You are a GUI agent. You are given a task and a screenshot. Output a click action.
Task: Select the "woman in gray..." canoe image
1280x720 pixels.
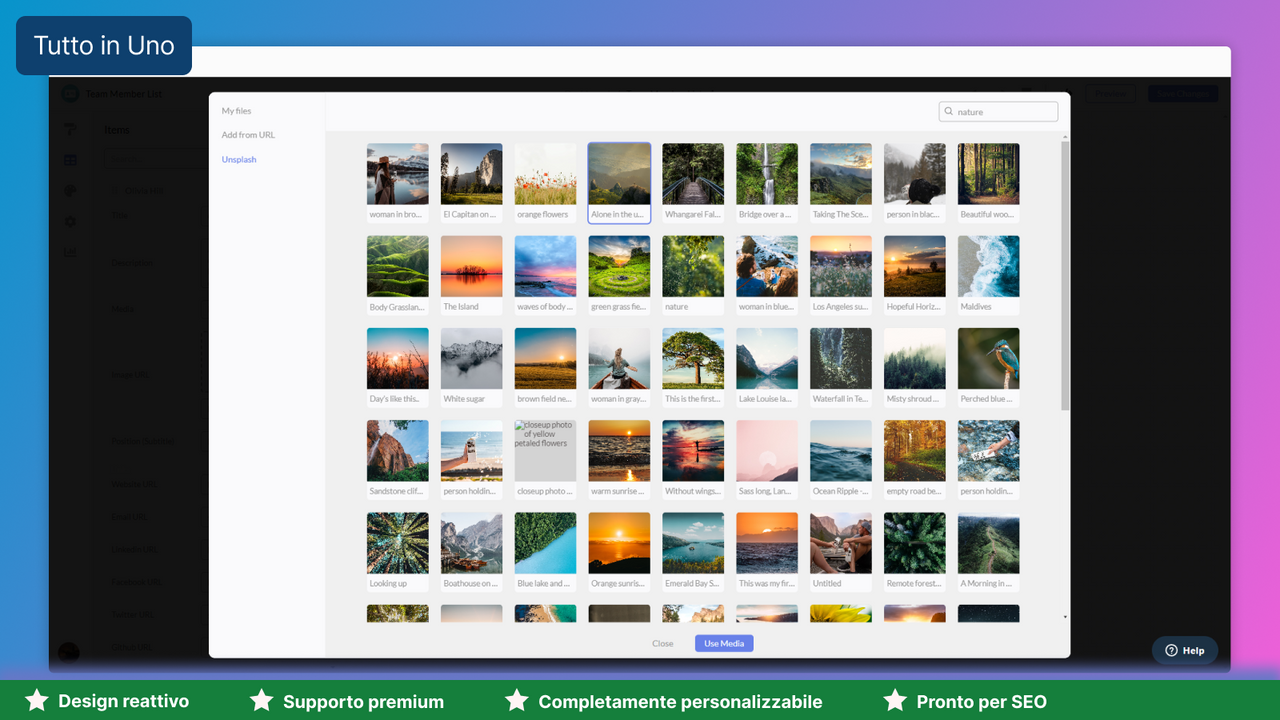(x=620, y=367)
